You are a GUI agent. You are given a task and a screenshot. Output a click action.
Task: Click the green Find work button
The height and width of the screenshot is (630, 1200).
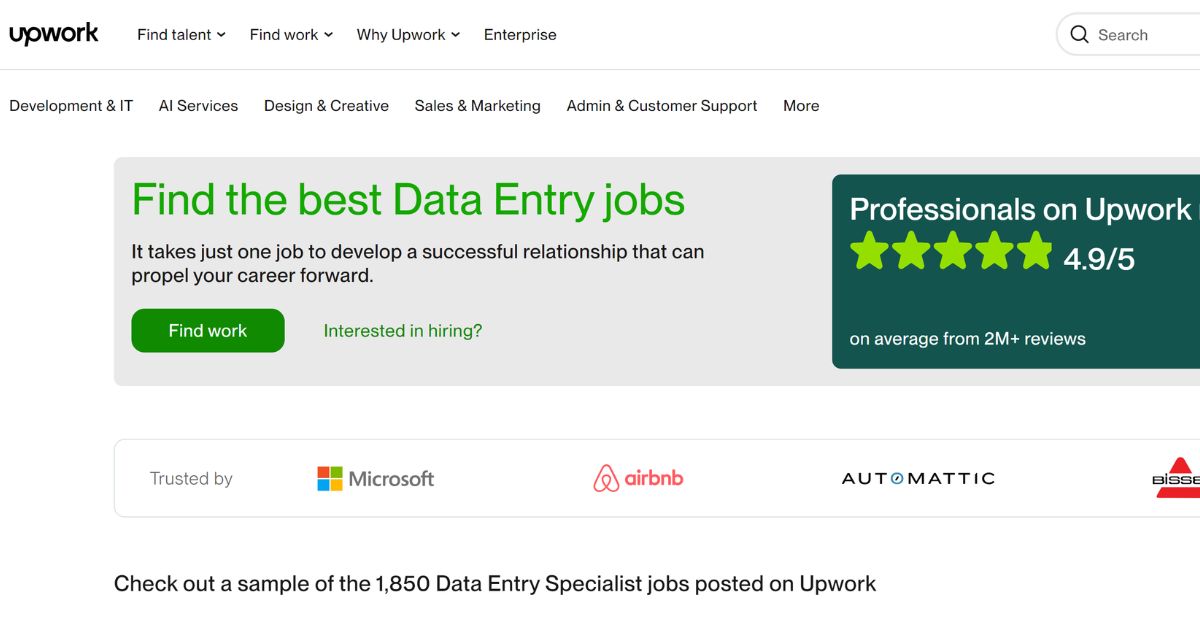point(207,330)
